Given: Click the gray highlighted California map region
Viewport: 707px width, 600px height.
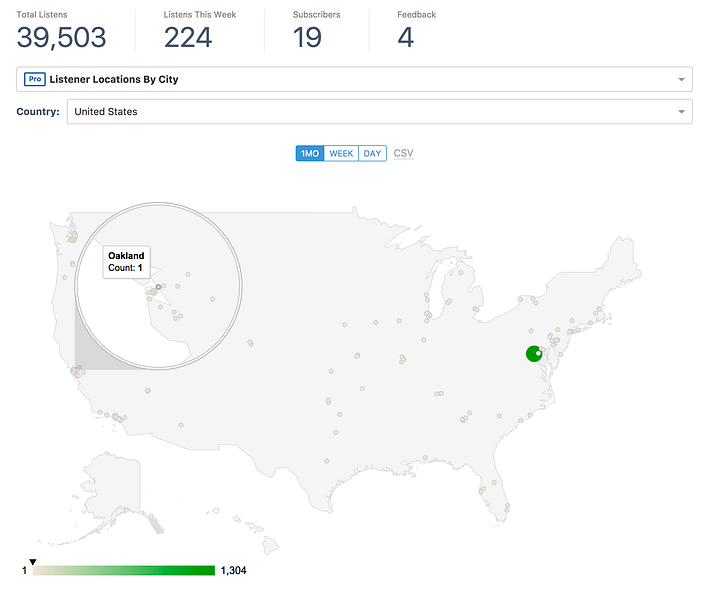Looking at the screenshot, I should [90, 345].
